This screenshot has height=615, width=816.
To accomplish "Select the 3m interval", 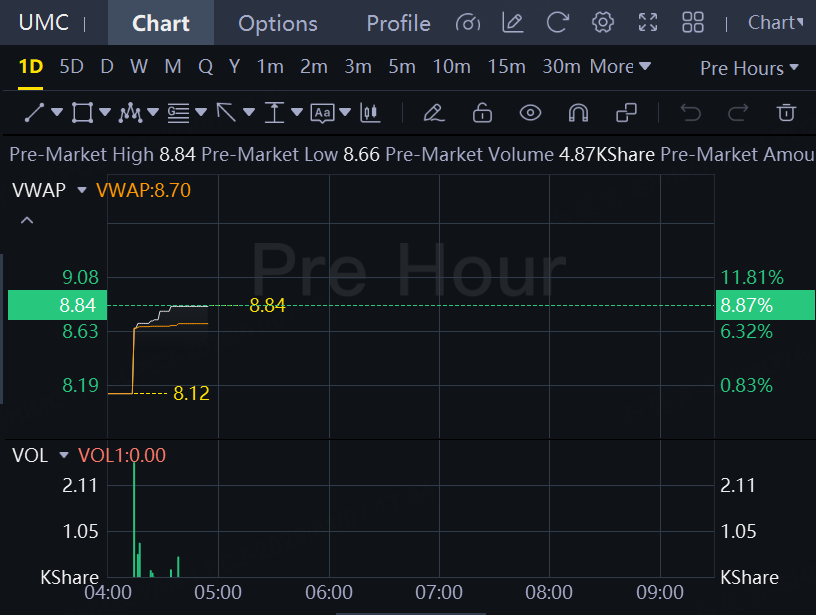I will point(358,67).
